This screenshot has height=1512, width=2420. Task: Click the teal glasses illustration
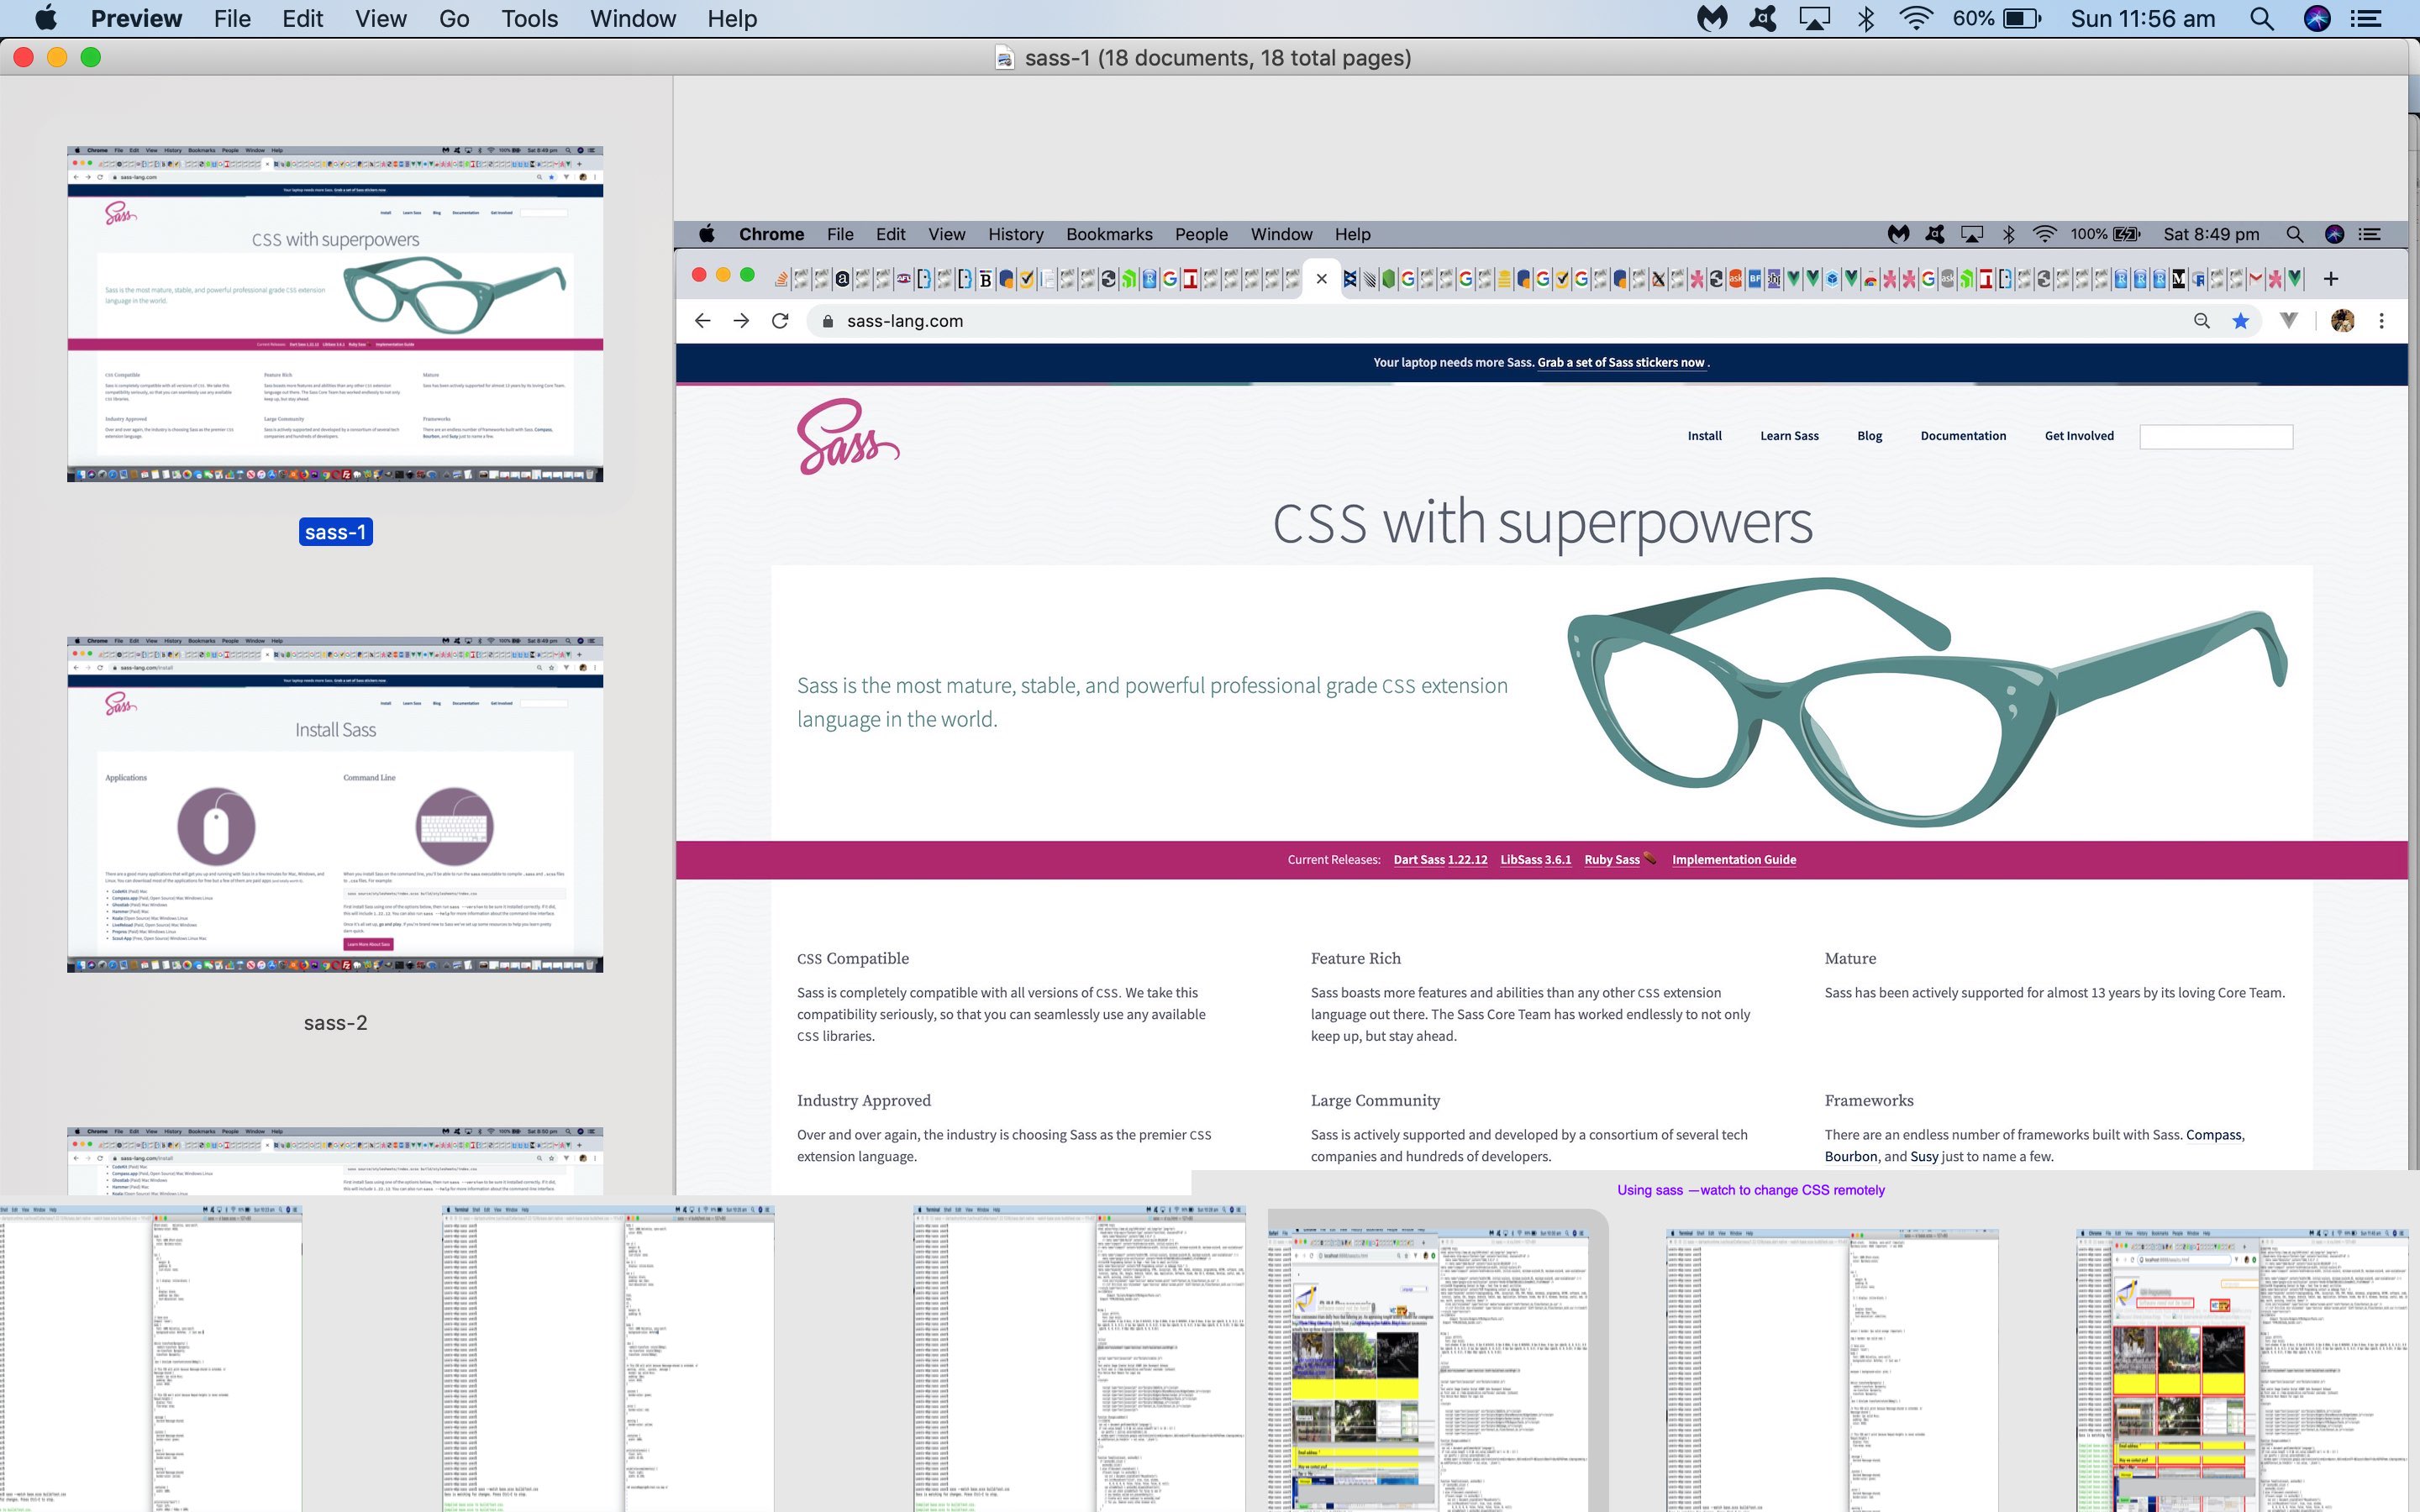[1926, 702]
